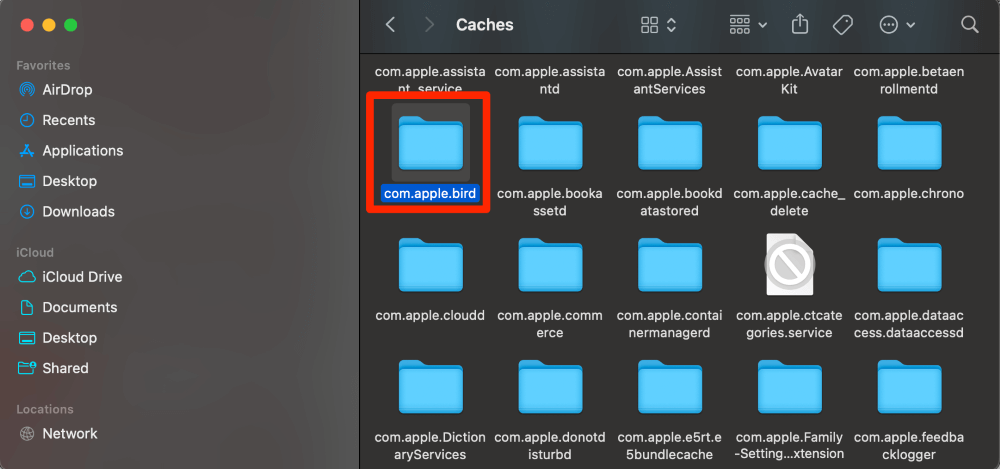
Task: Click the Shared folder icon
Action: [27, 368]
